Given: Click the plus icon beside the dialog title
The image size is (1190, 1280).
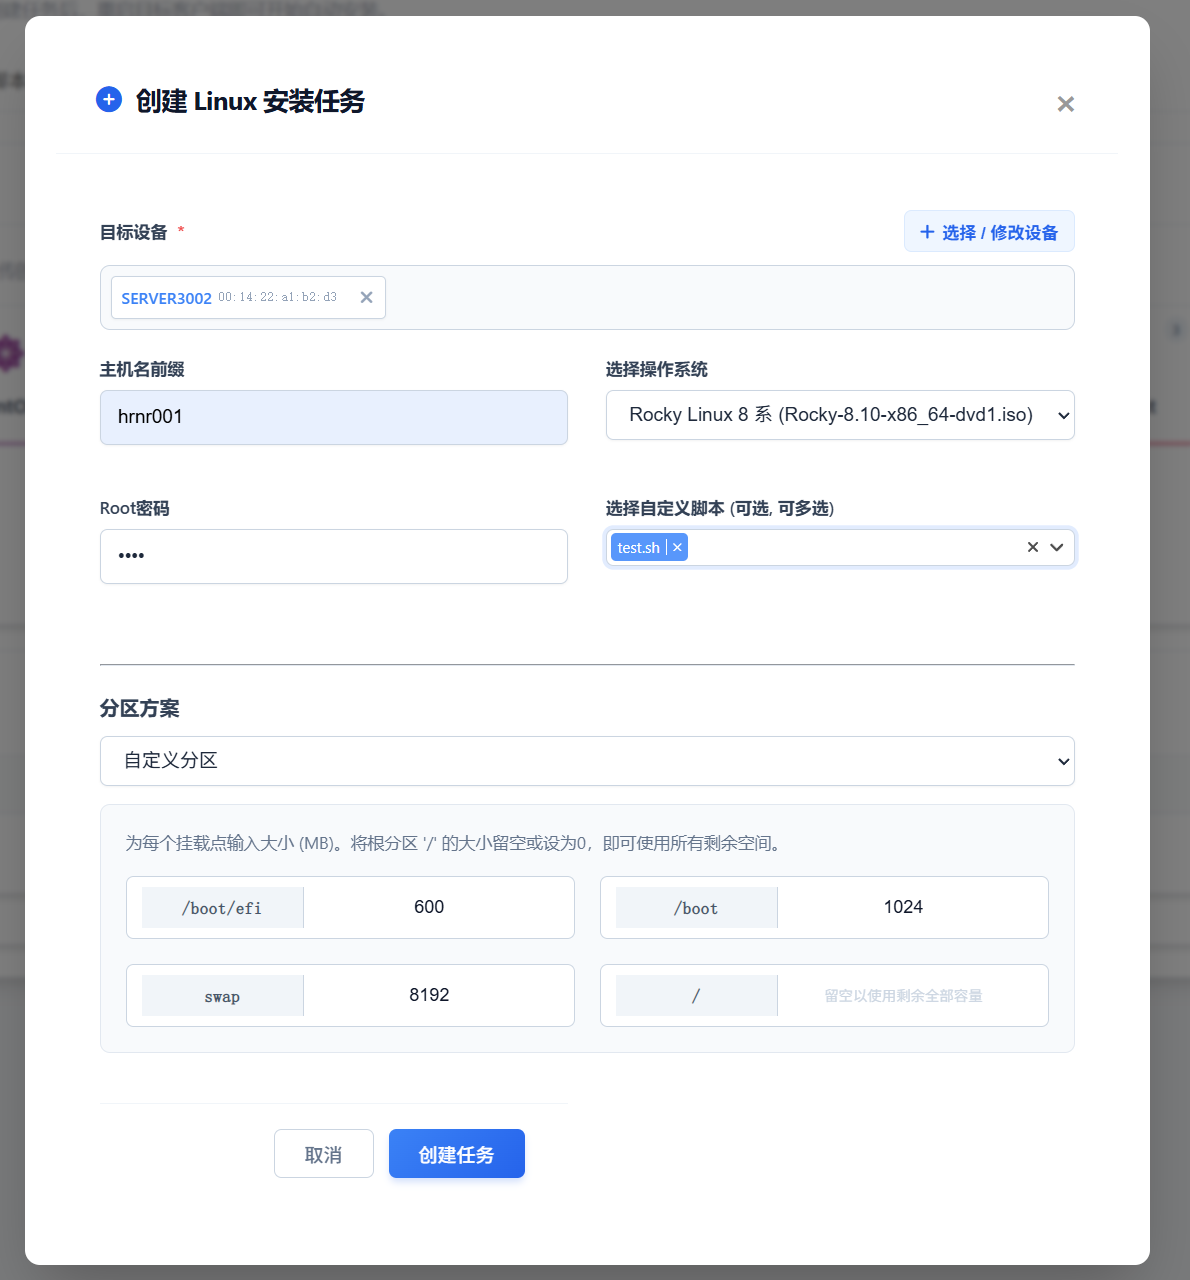Looking at the screenshot, I should pos(108,99).
